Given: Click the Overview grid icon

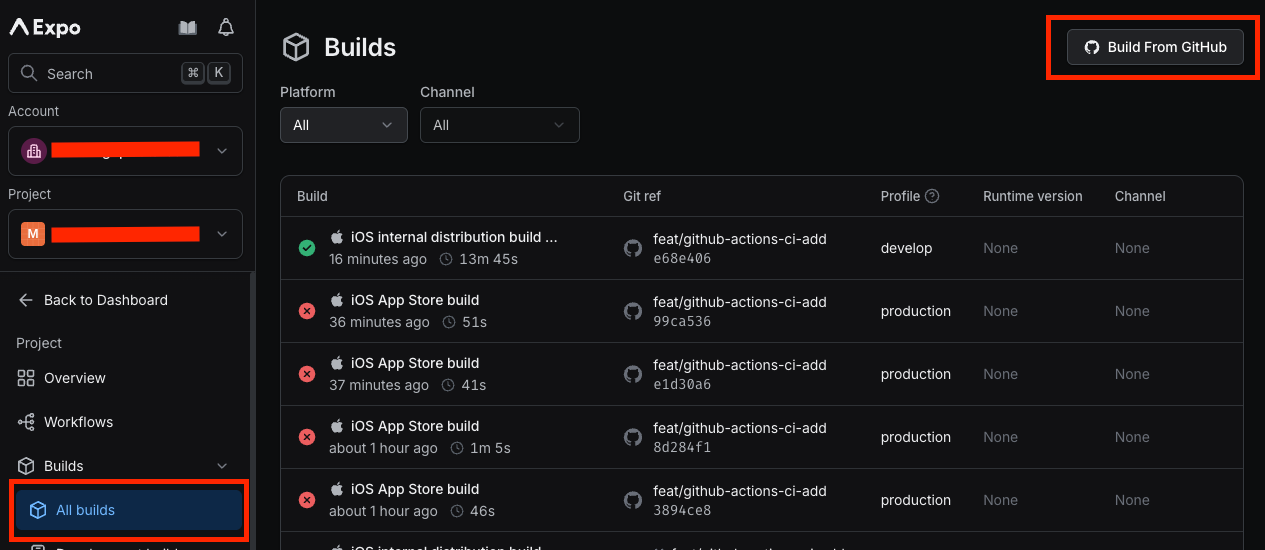Looking at the screenshot, I should tap(27, 378).
